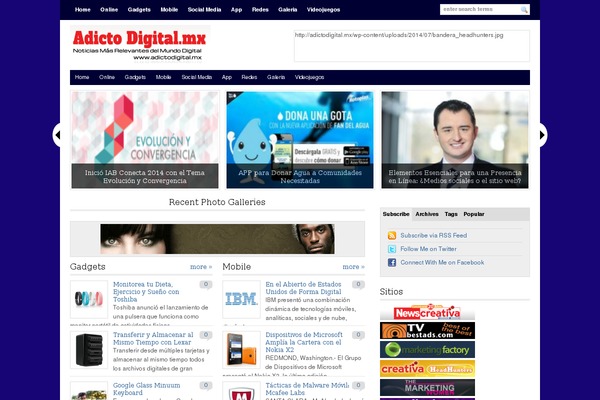Click the Adicto Digital.mx logo
The image size is (600, 400).
click(140, 44)
